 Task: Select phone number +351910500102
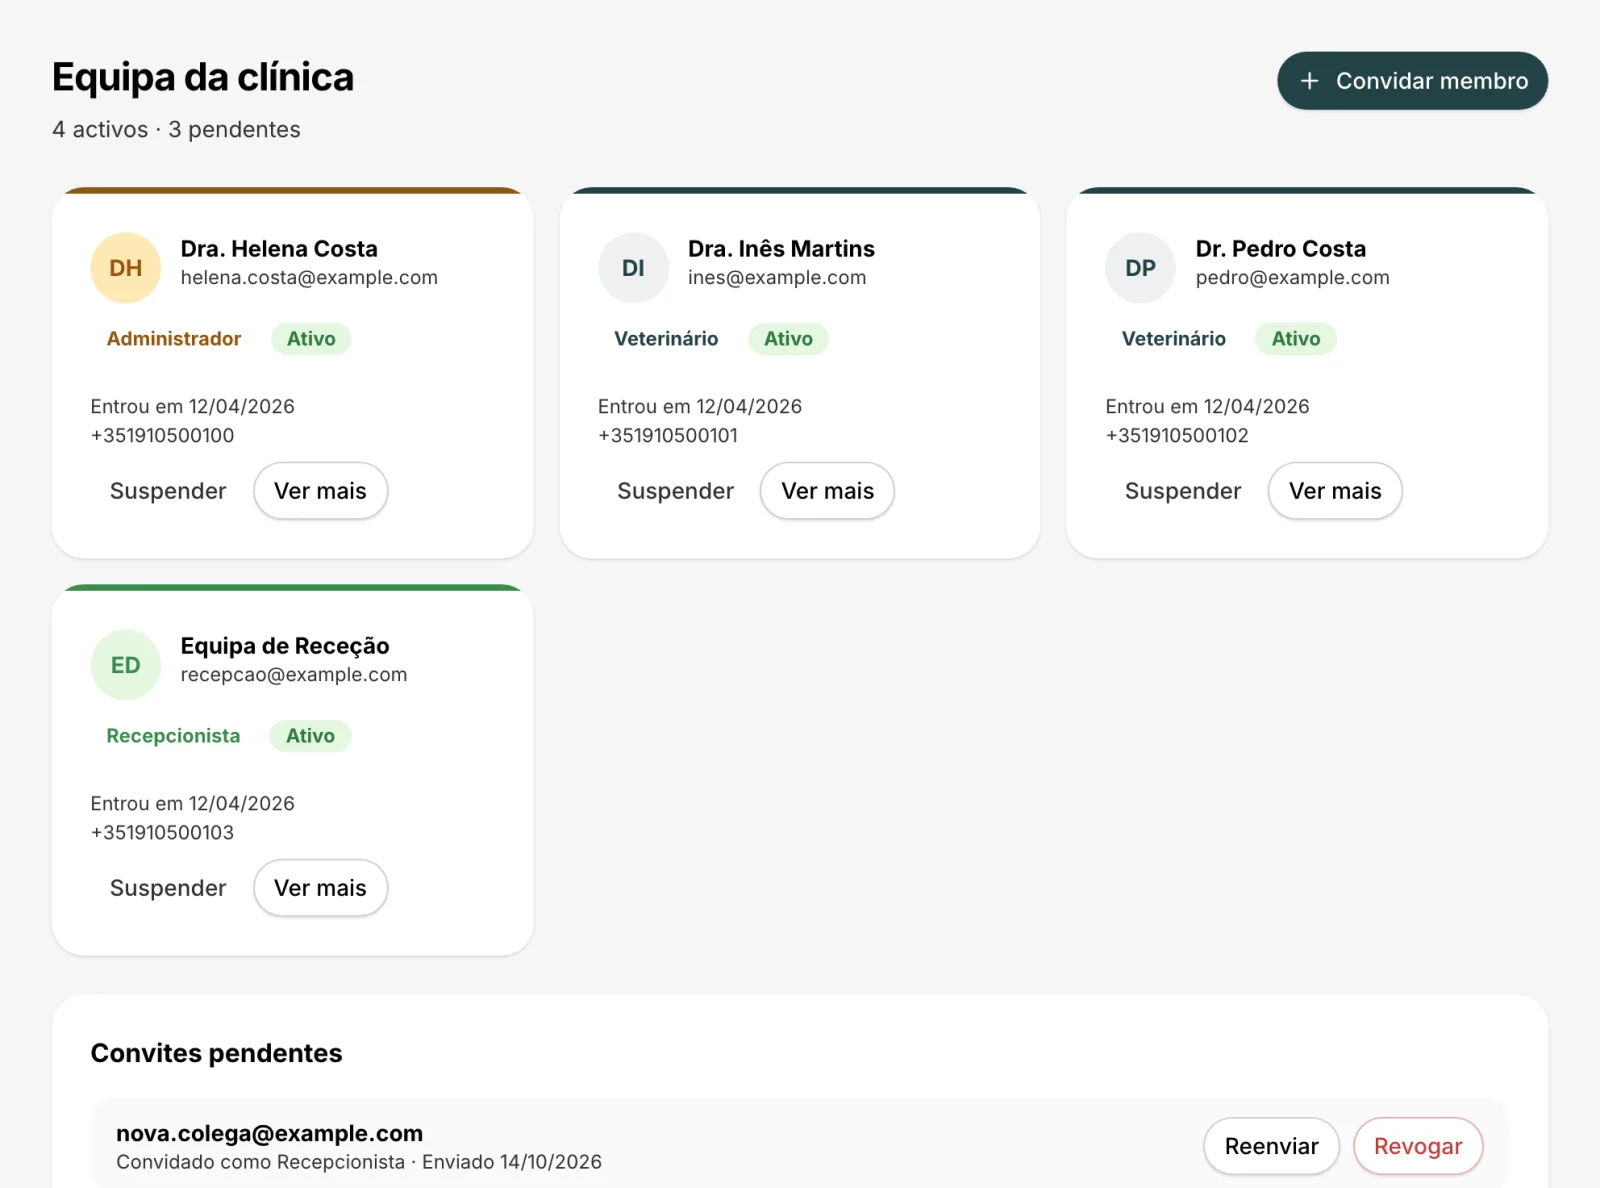point(1177,436)
